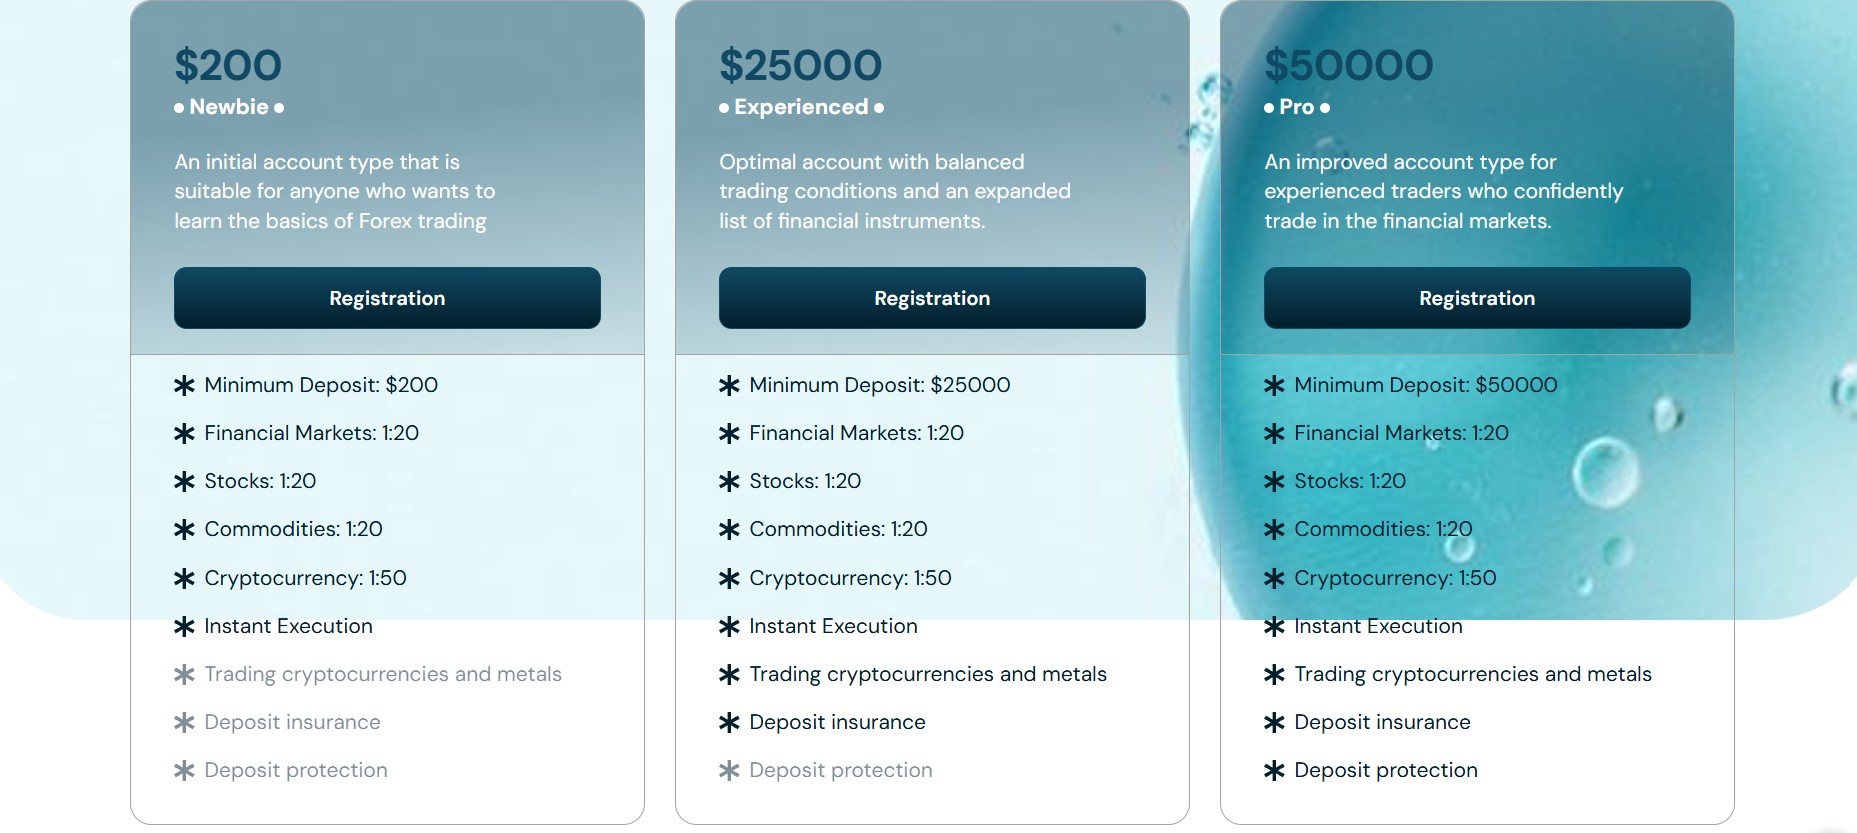
Task: Click Registration button on Pro plan
Action: coord(1477,298)
